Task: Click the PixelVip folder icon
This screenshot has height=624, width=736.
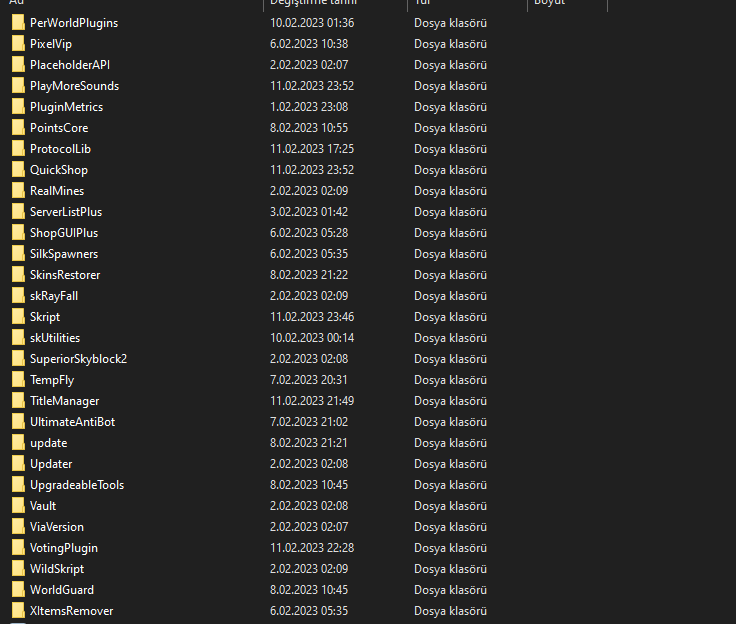Action: [18, 44]
